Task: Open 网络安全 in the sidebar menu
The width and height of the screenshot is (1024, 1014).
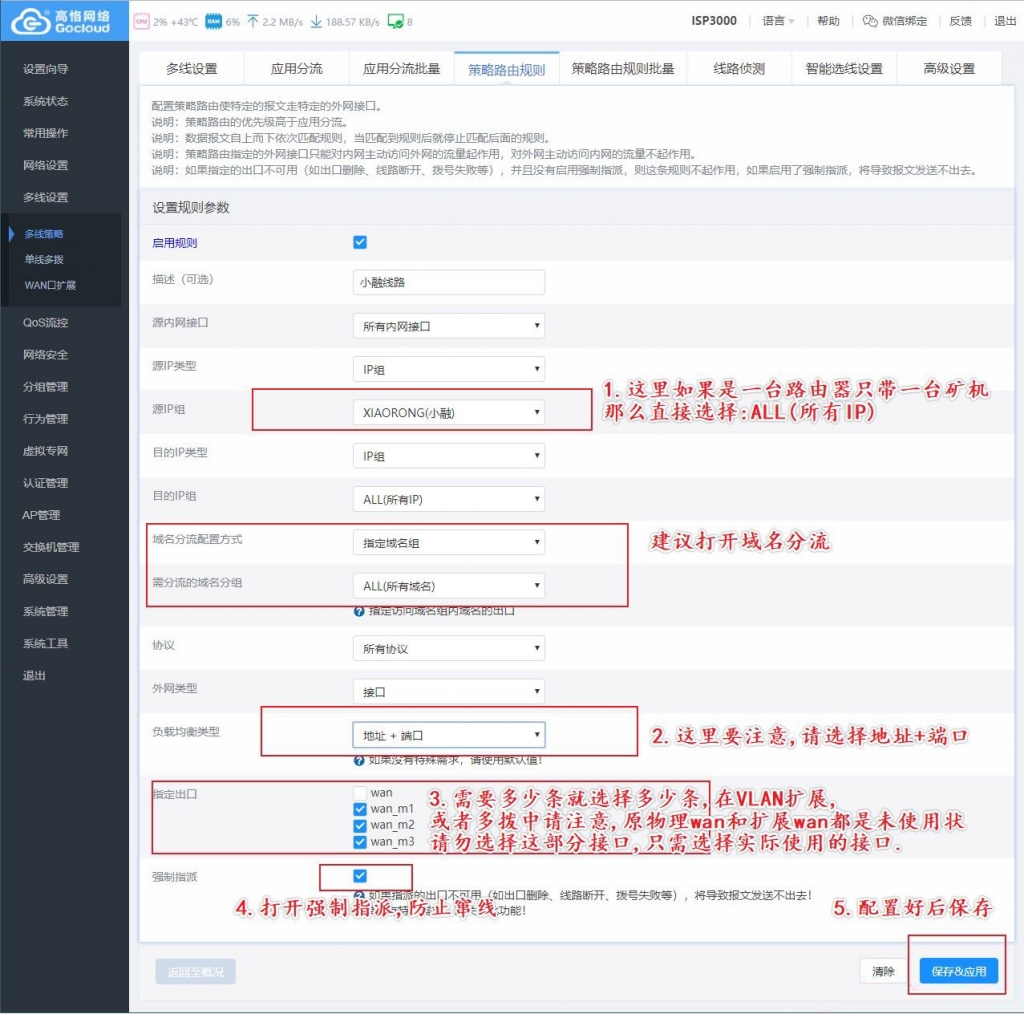Action: (46, 355)
